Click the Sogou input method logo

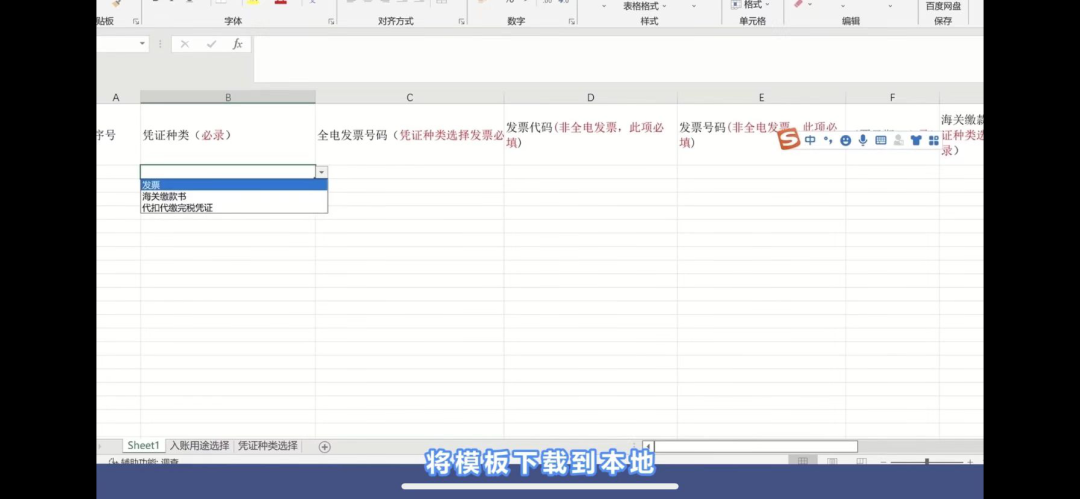(x=789, y=140)
